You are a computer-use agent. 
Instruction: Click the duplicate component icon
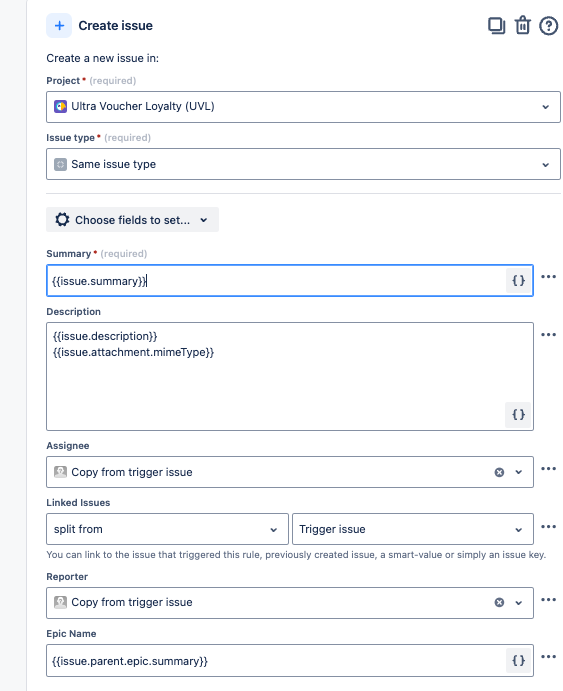496,26
